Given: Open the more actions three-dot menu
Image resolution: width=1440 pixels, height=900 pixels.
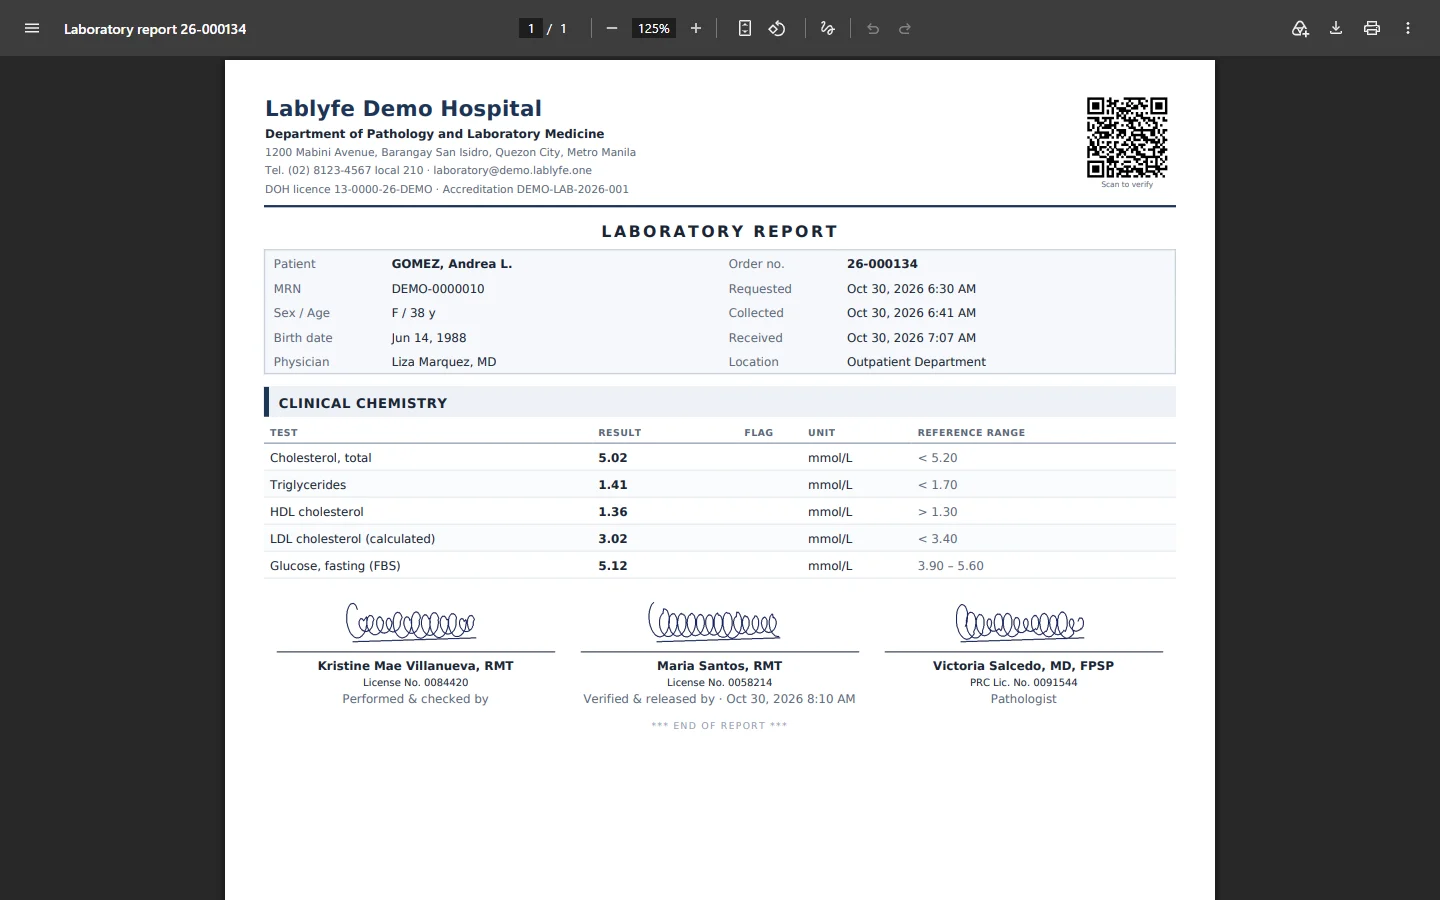Looking at the screenshot, I should click(x=1408, y=28).
